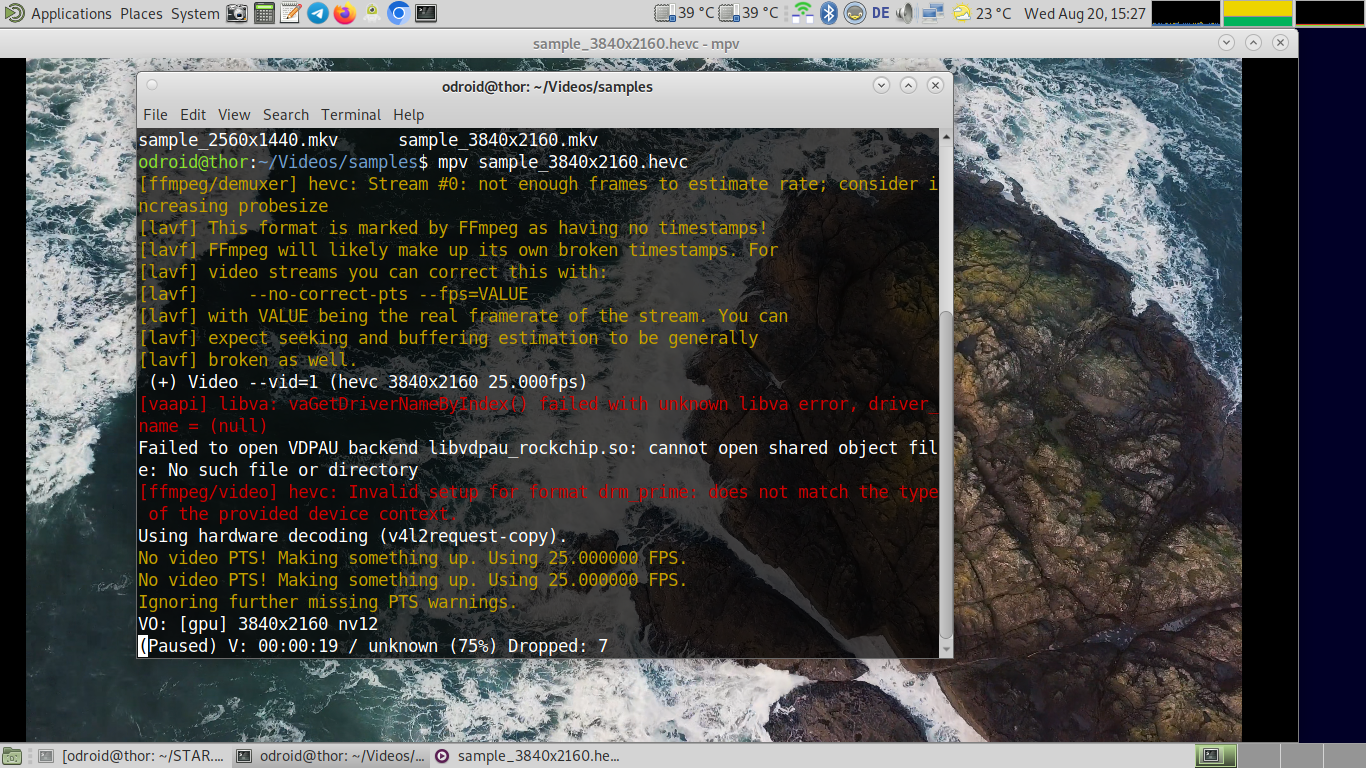This screenshot has width=1366, height=768.
Task: Click the volume speaker icon
Action: pyautogui.click(x=905, y=14)
